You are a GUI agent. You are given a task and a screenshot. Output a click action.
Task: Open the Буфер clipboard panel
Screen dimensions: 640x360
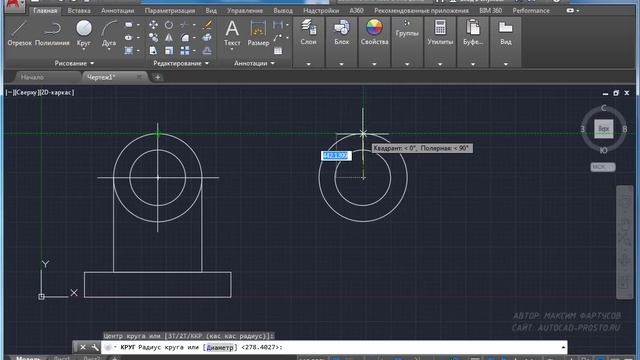pos(473,32)
